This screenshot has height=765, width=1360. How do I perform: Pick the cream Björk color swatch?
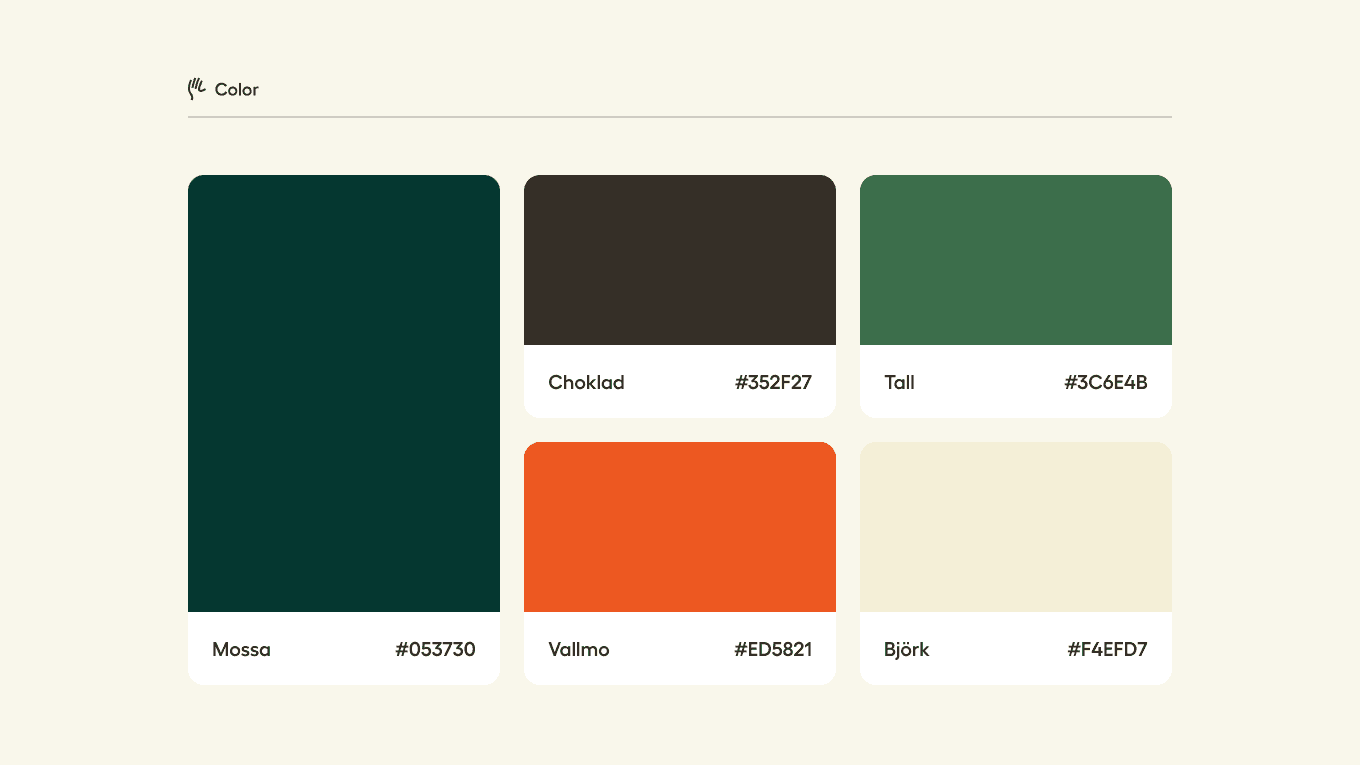[1016, 527]
